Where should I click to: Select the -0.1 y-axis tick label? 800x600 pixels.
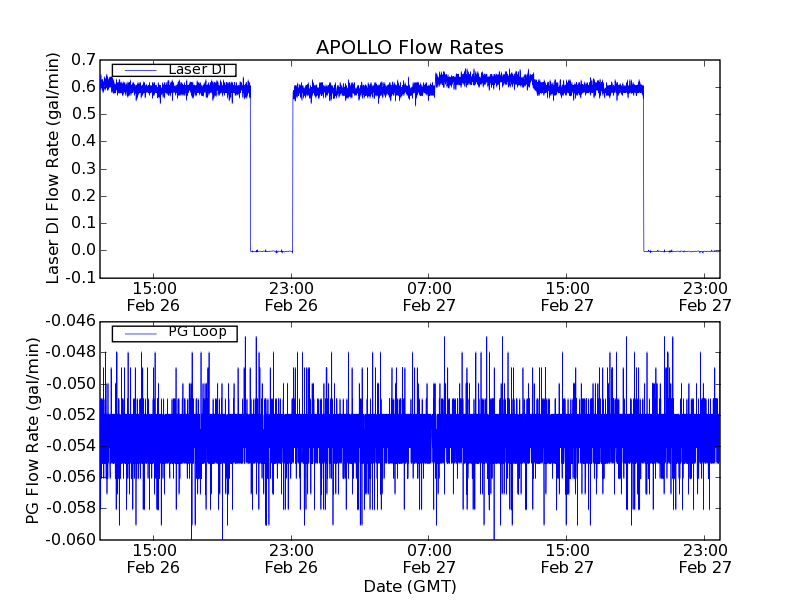click(x=80, y=278)
